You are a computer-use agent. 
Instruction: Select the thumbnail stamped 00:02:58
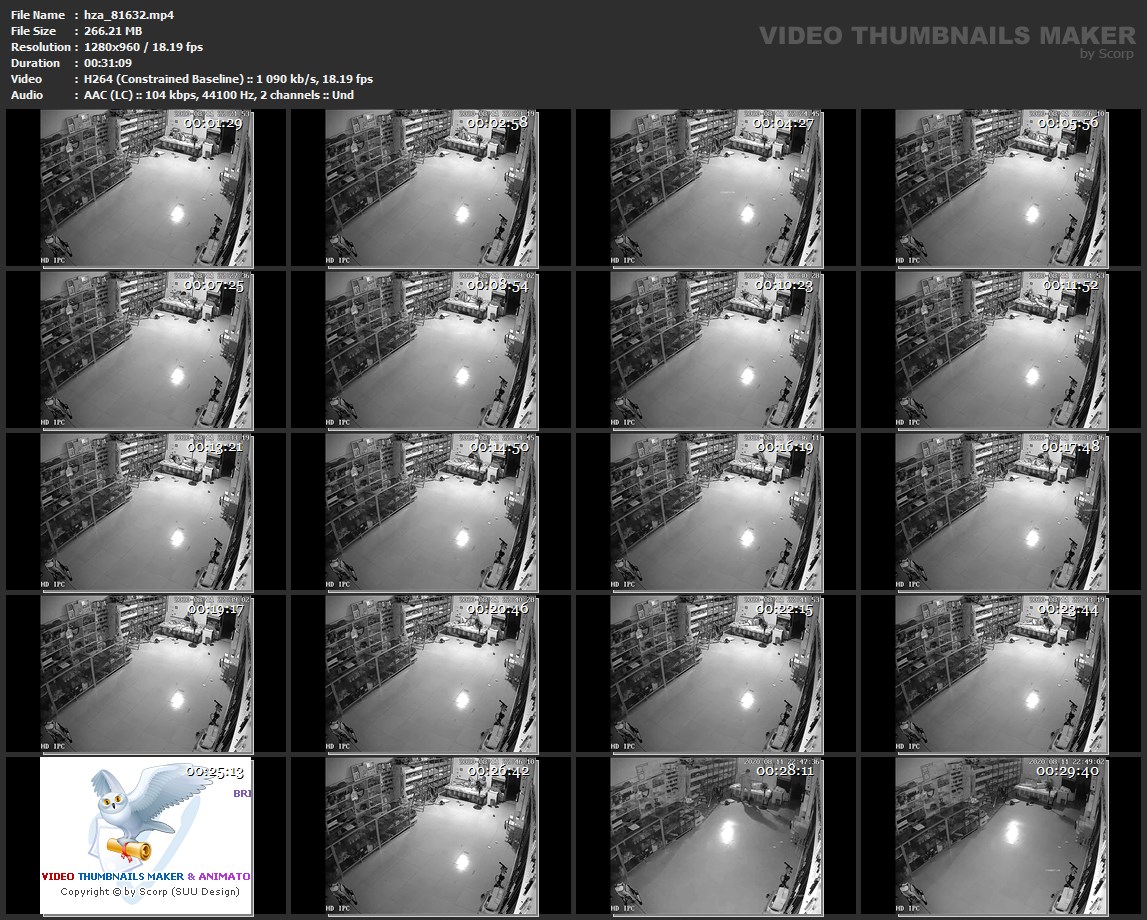431,188
